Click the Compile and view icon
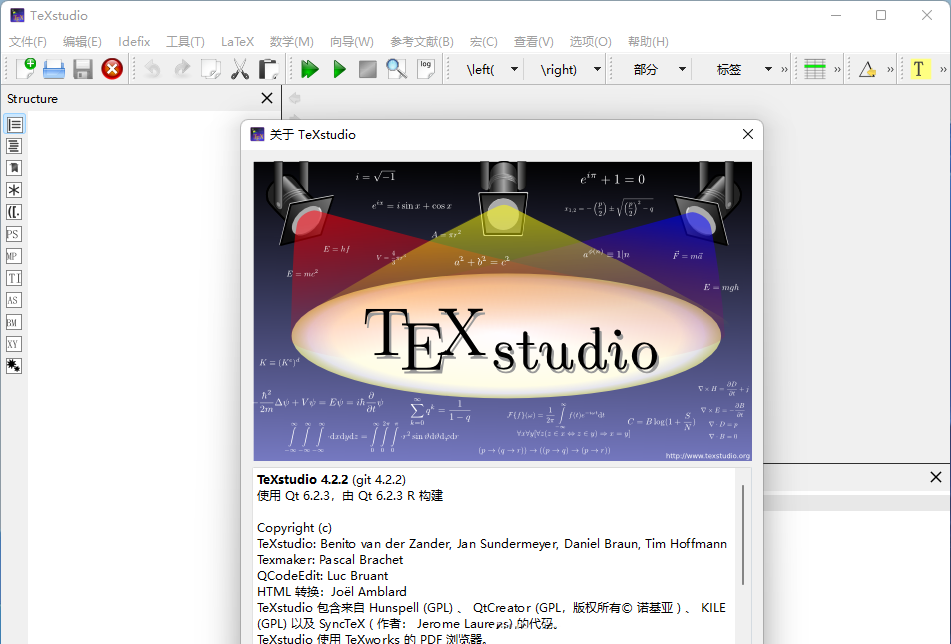Image resolution: width=951 pixels, height=644 pixels. [x=338, y=69]
